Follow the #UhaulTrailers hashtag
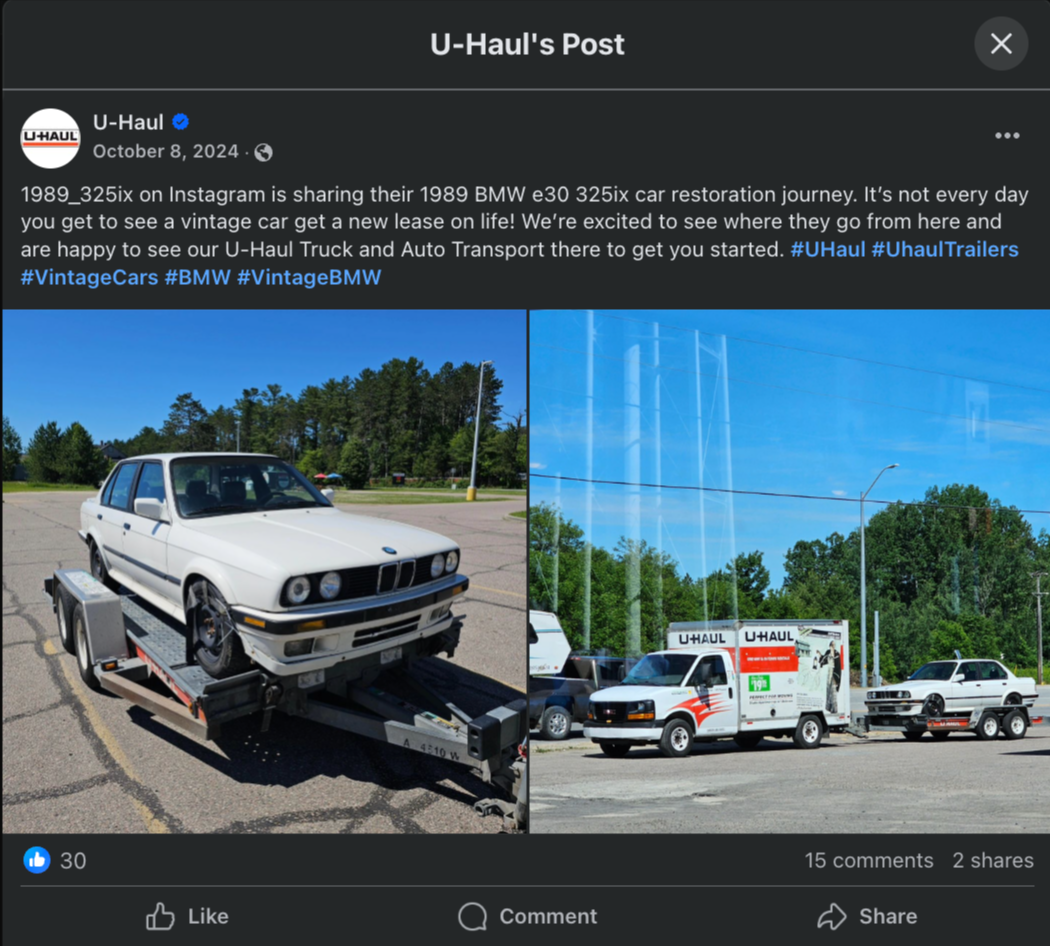 945,250
